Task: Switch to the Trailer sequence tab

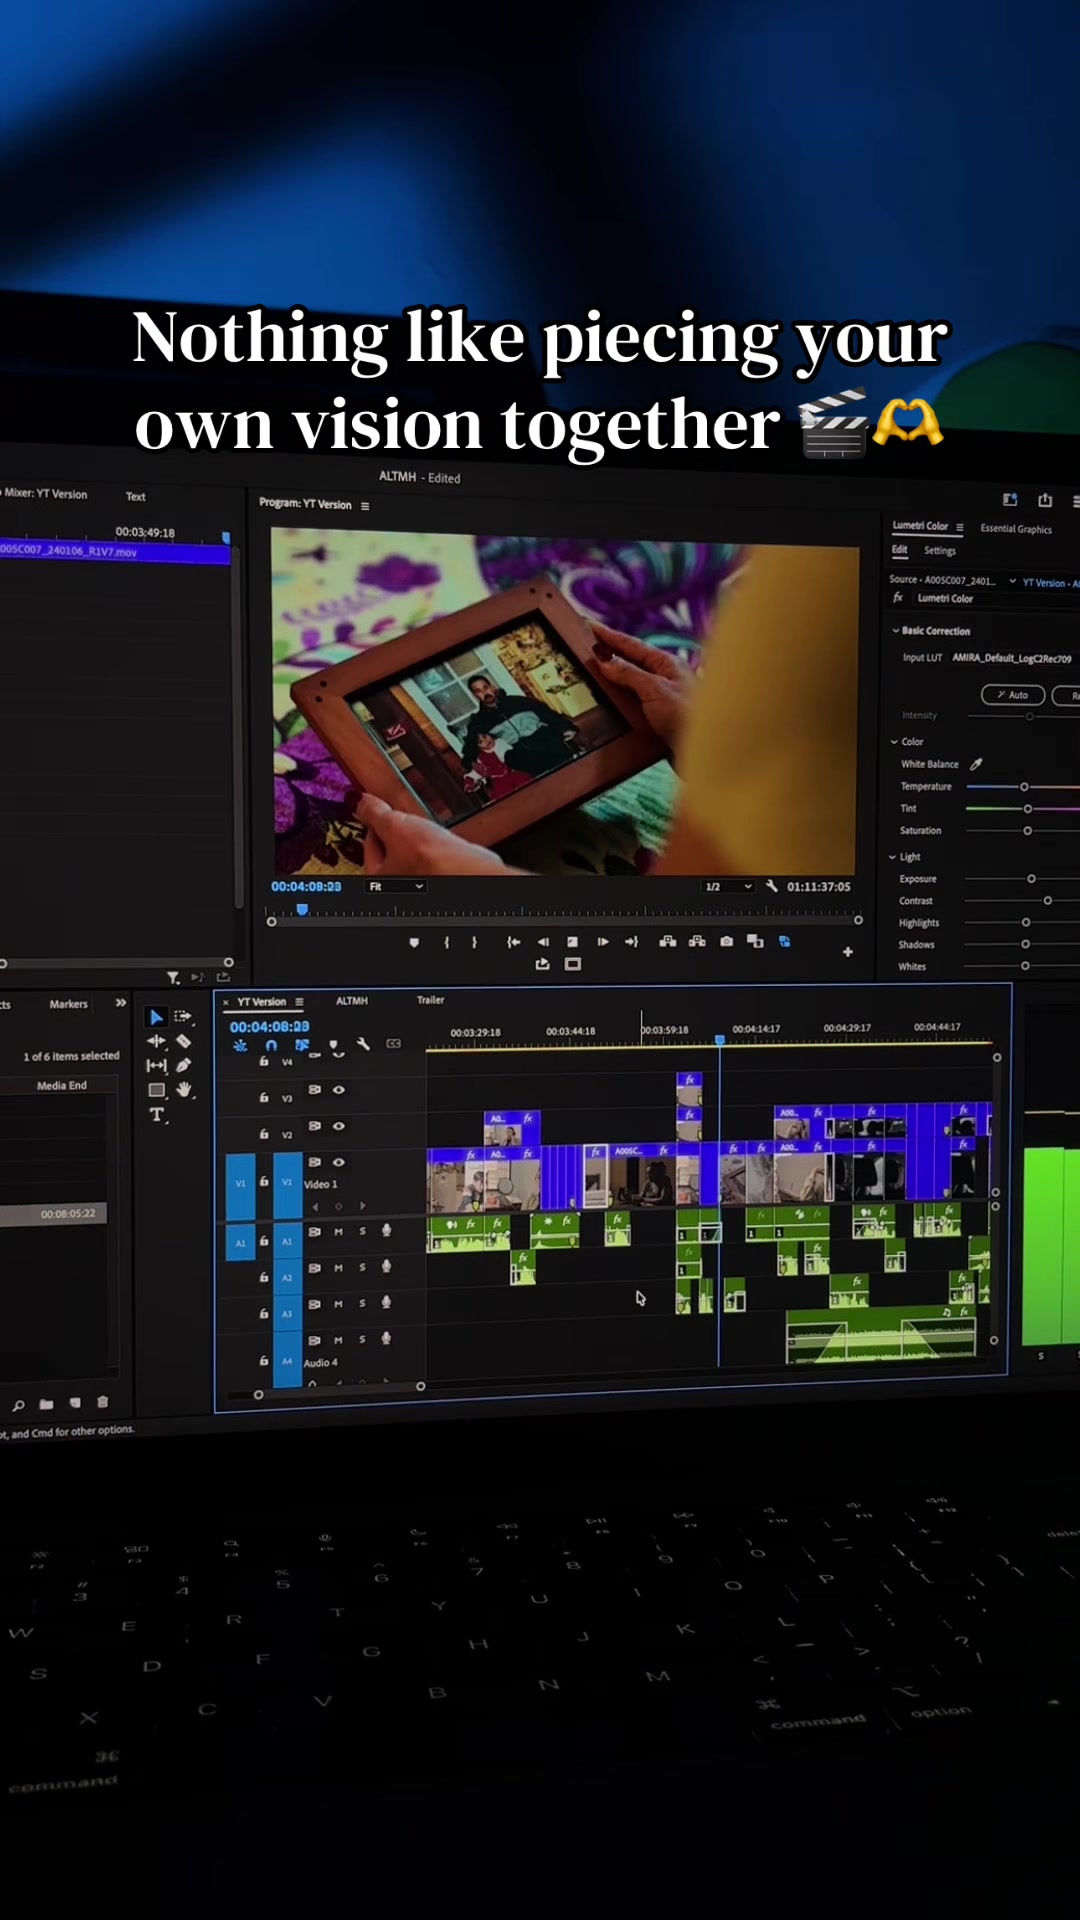Action: click(430, 1000)
